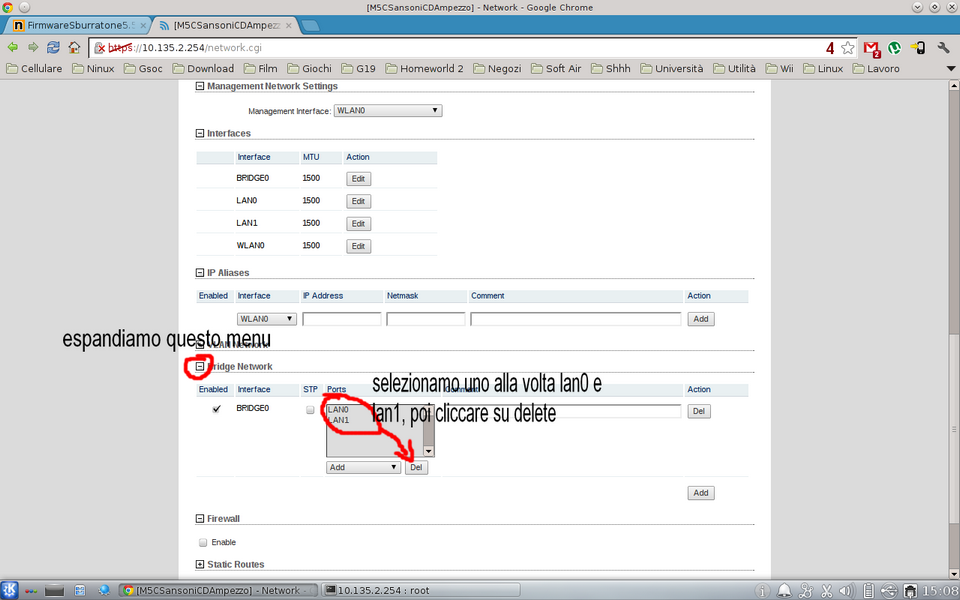Toggle the BRIDGE0 Enabled checkbox
This screenshot has width=960, height=600.
pyautogui.click(x=216, y=410)
